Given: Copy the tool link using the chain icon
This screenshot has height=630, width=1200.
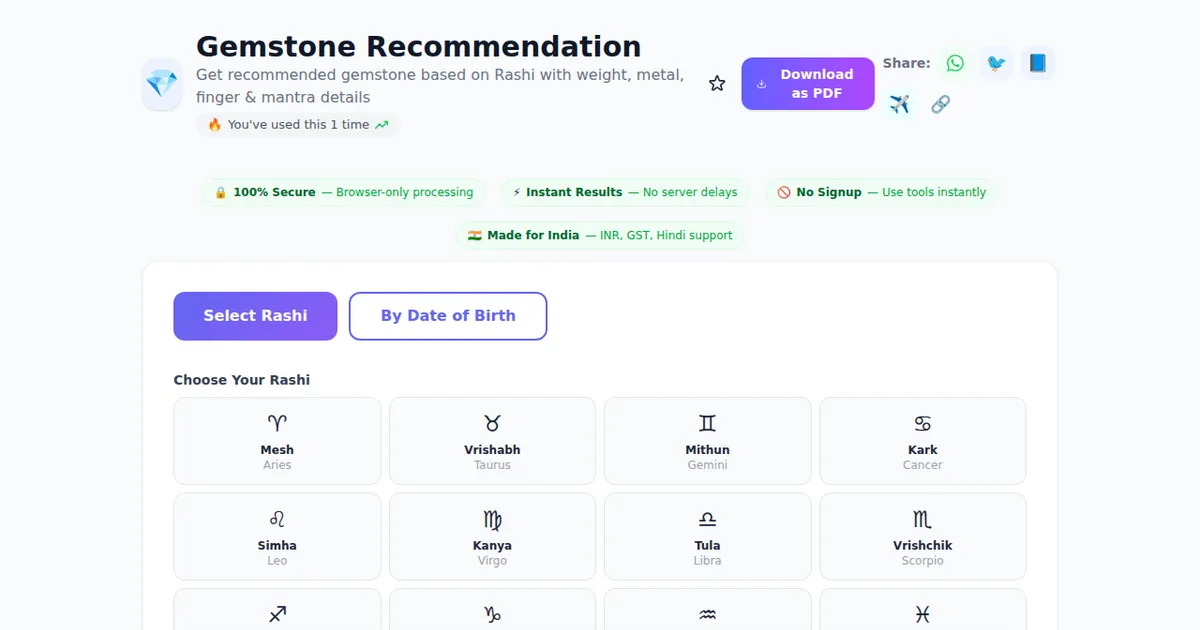Looking at the screenshot, I should click(x=940, y=103).
